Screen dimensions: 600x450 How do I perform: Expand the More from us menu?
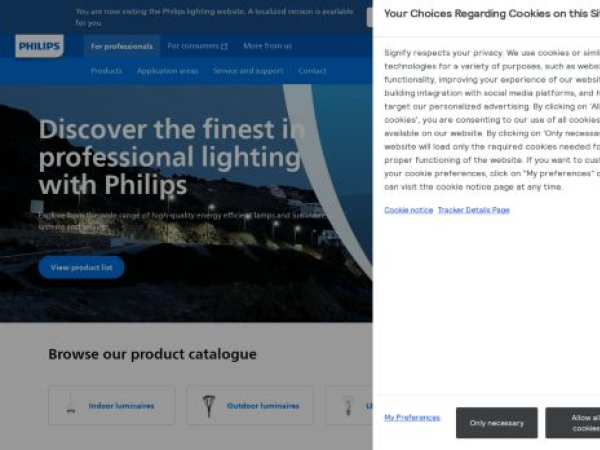[267, 46]
